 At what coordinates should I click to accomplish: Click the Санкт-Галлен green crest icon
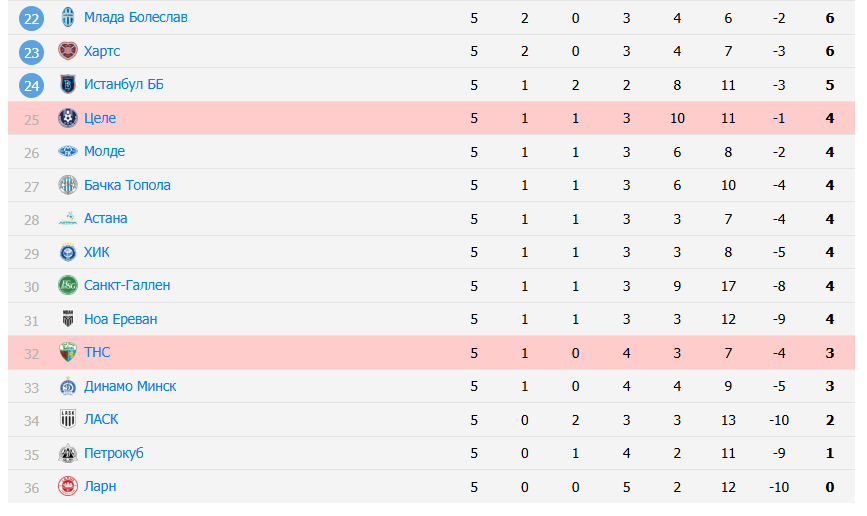click(x=68, y=285)
